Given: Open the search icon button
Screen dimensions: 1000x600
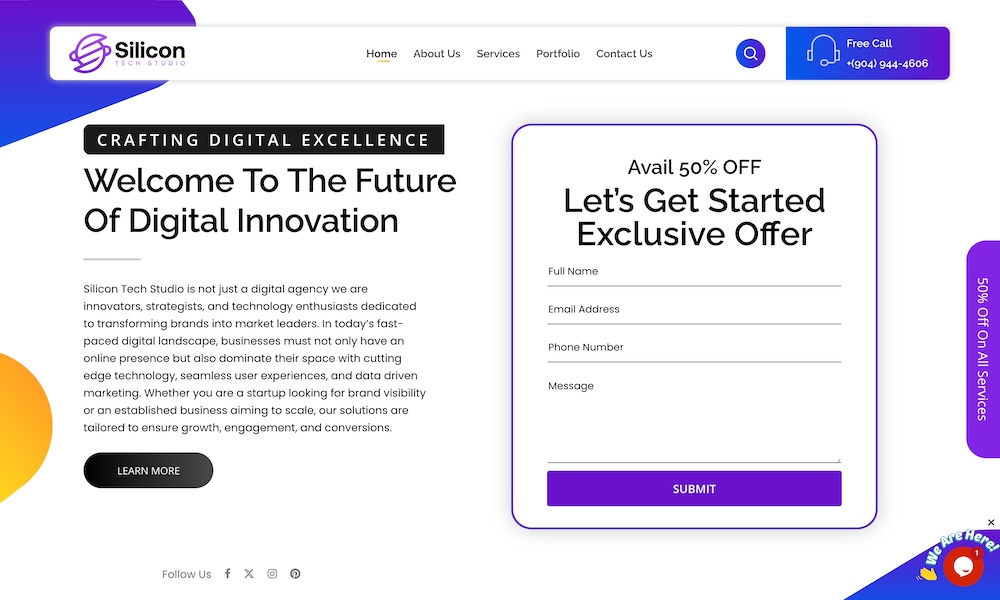Looking at the screenshot, I should (x=750, y=54).
